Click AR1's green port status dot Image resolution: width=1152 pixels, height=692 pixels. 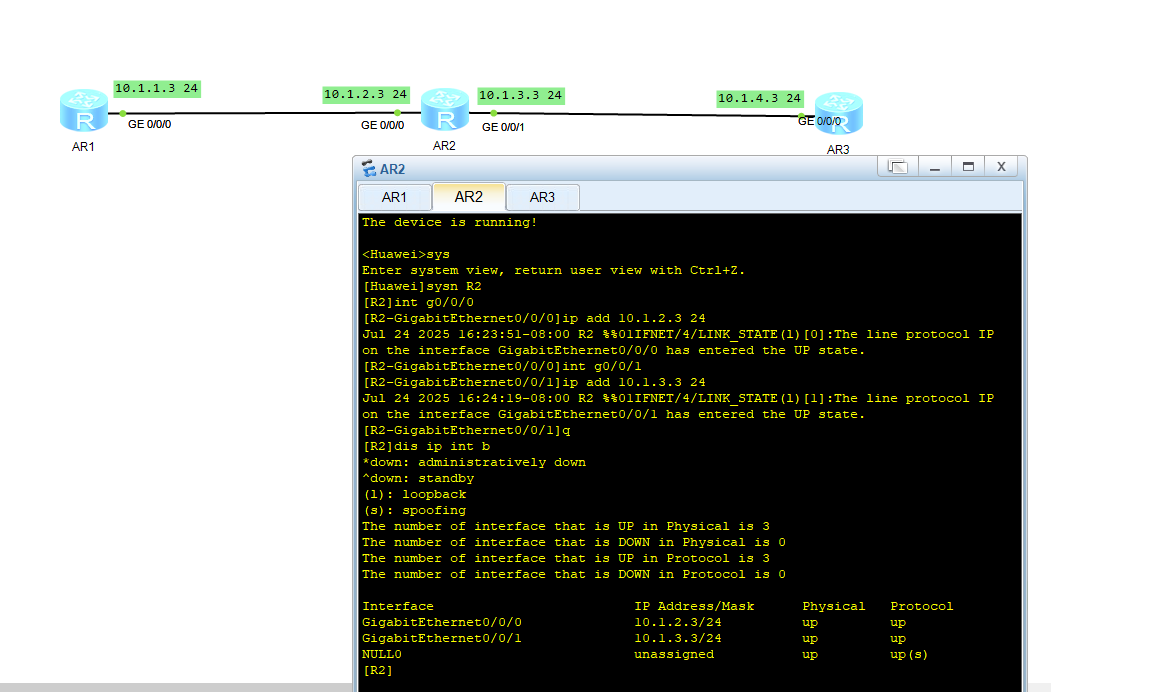click(123, 113)
